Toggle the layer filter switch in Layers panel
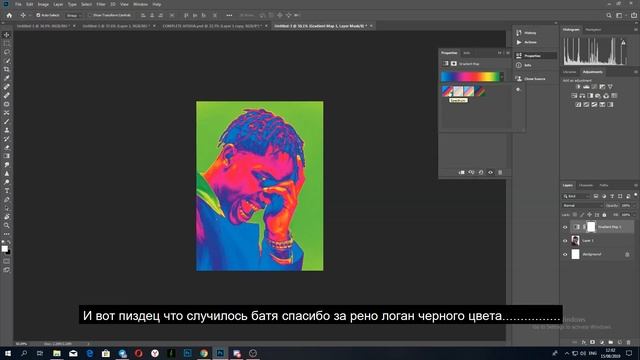This screenshot has width=640, height=360. pyautogui.click(x=636, y=196)
